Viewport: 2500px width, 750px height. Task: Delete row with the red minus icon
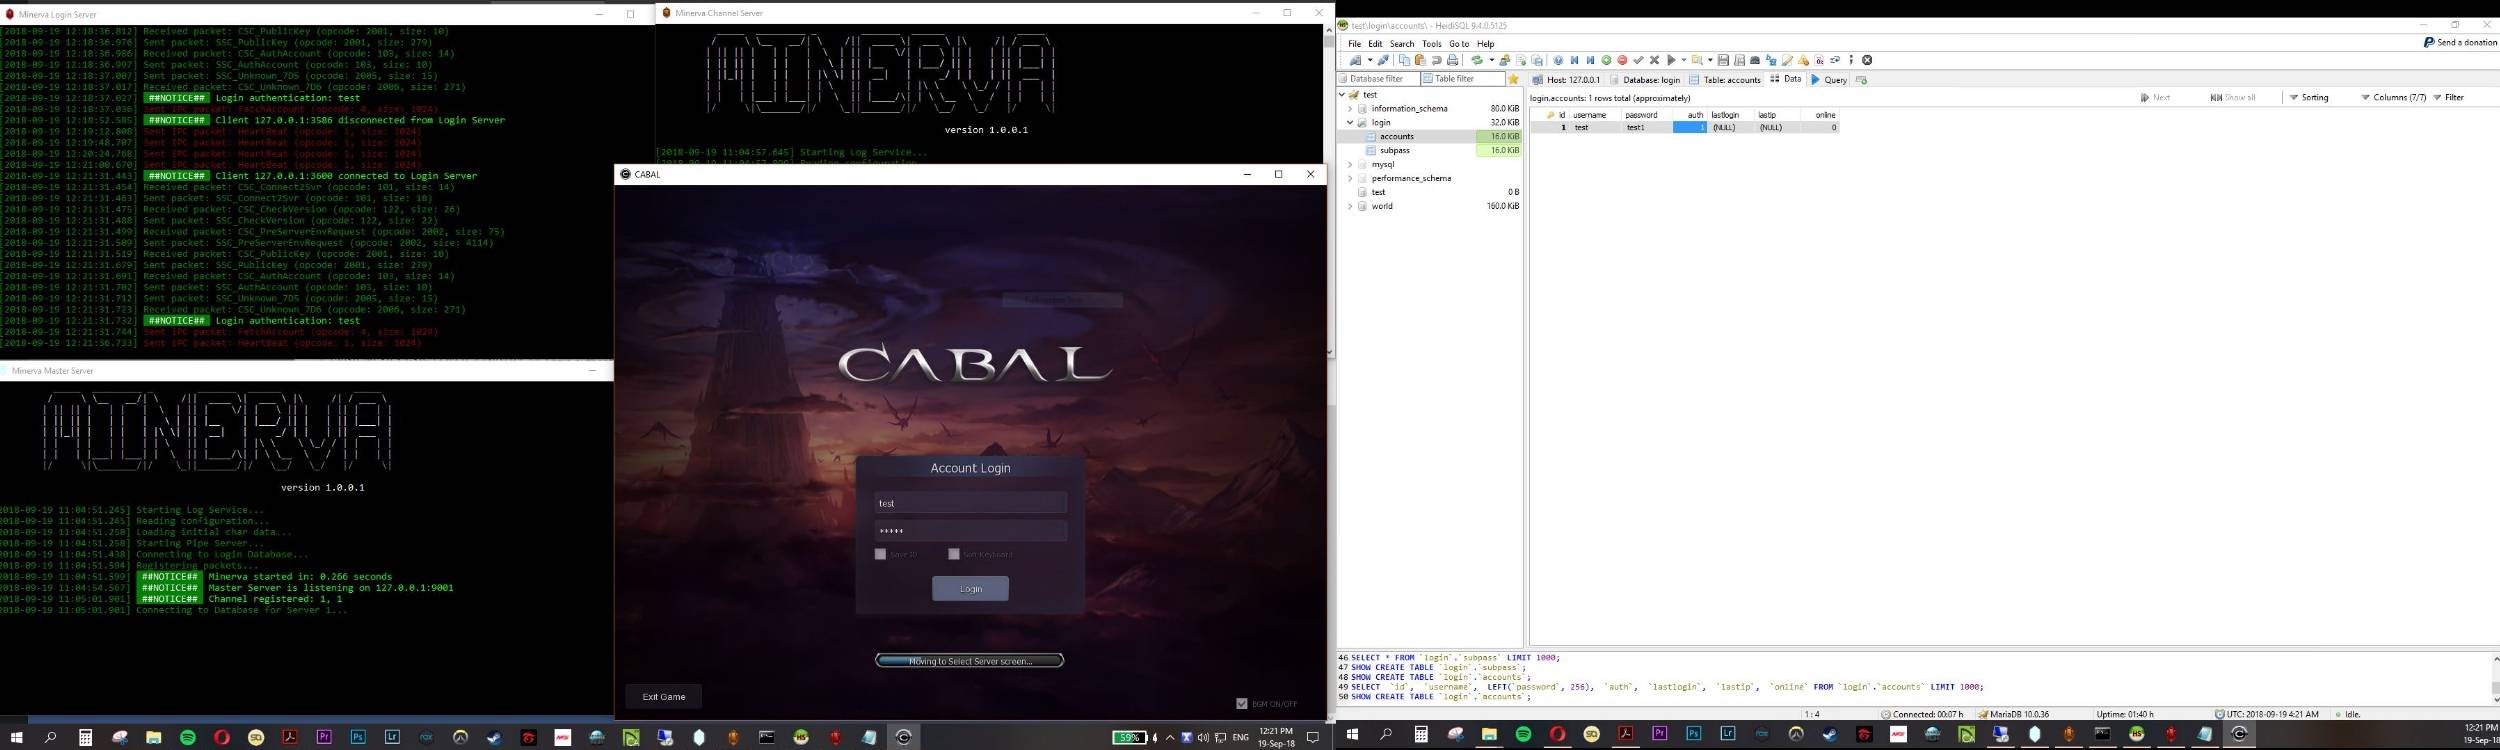tap(1622, 60)
